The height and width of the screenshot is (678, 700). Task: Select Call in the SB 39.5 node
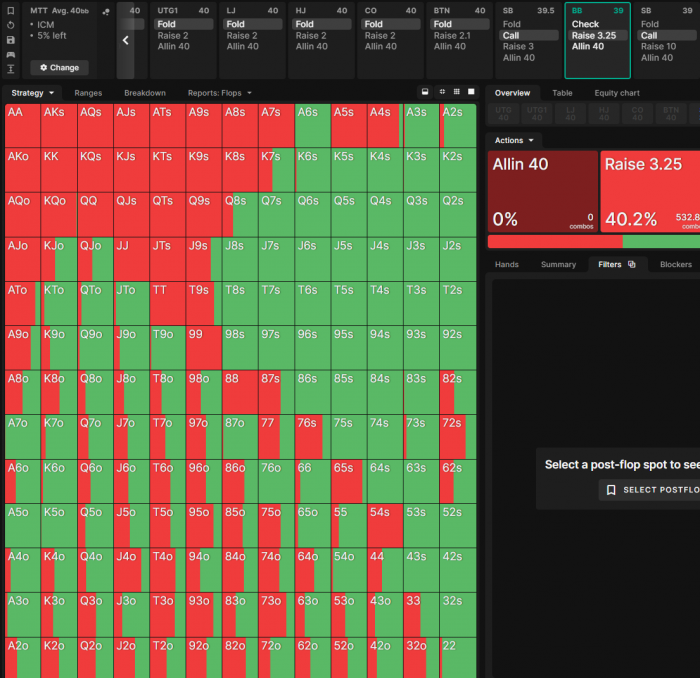click(528, 35)
